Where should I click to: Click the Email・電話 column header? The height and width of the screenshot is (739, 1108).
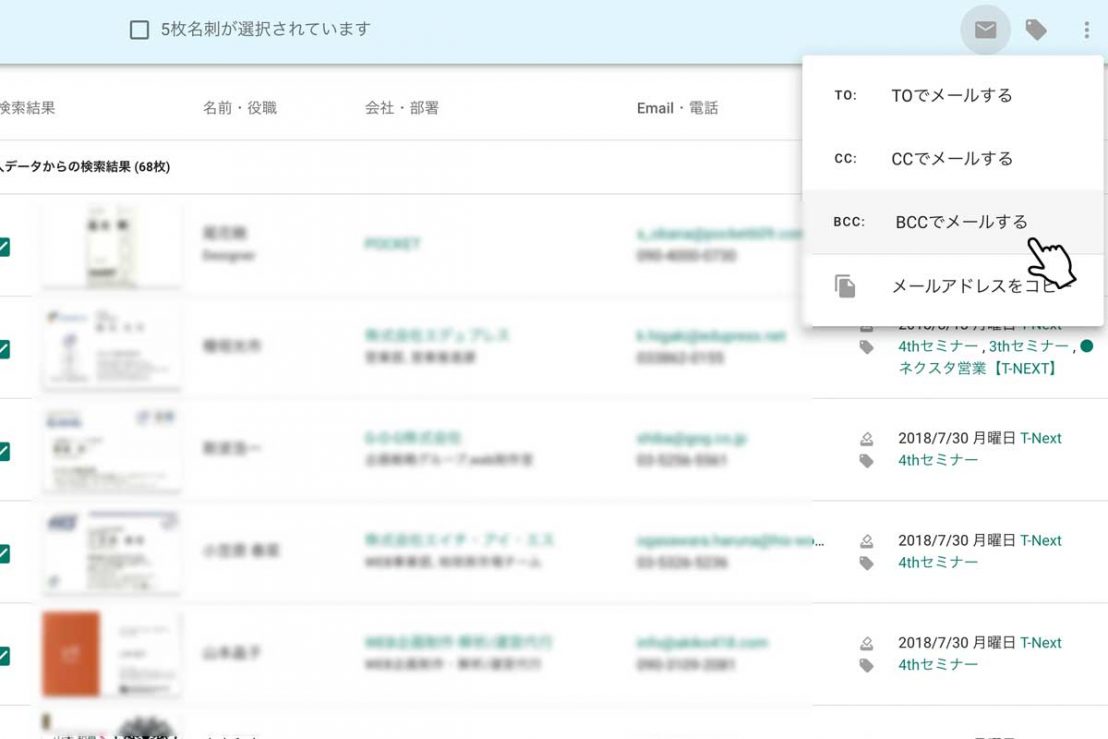pos(677,108)
